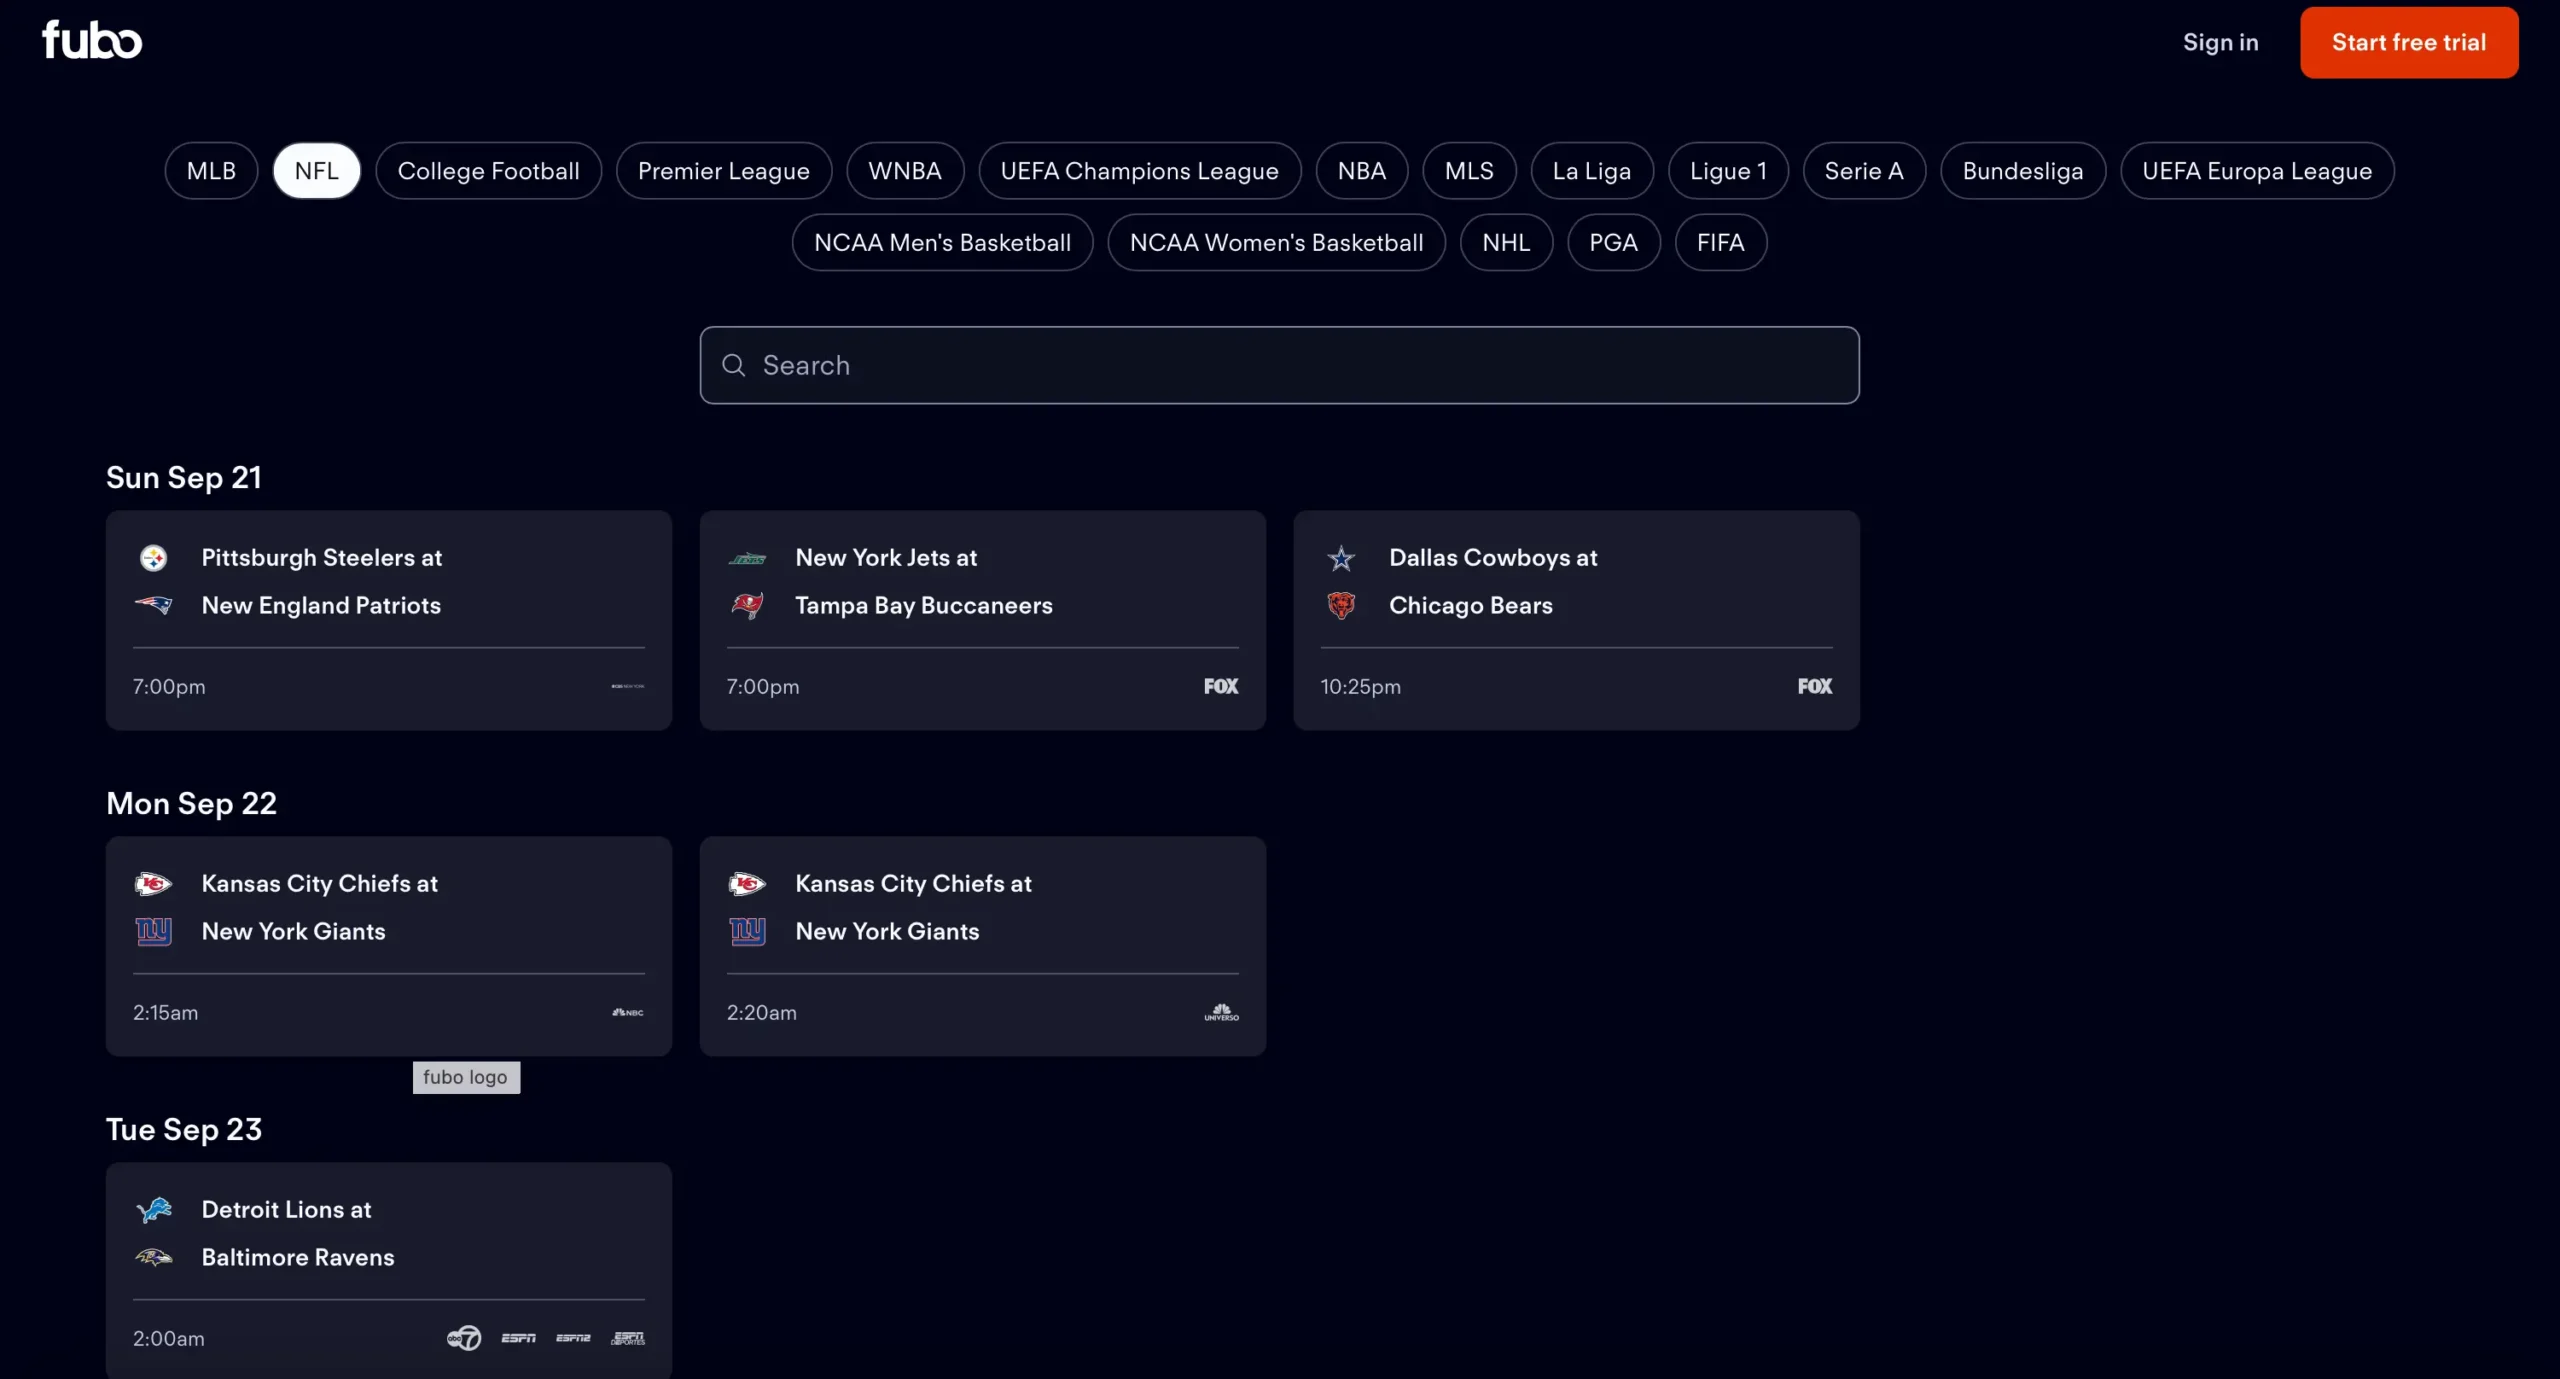The height and width of the screenshot is (1379, 2560).
Task: Click the ESPN2 channel logo
Action: pos(573,1338)
